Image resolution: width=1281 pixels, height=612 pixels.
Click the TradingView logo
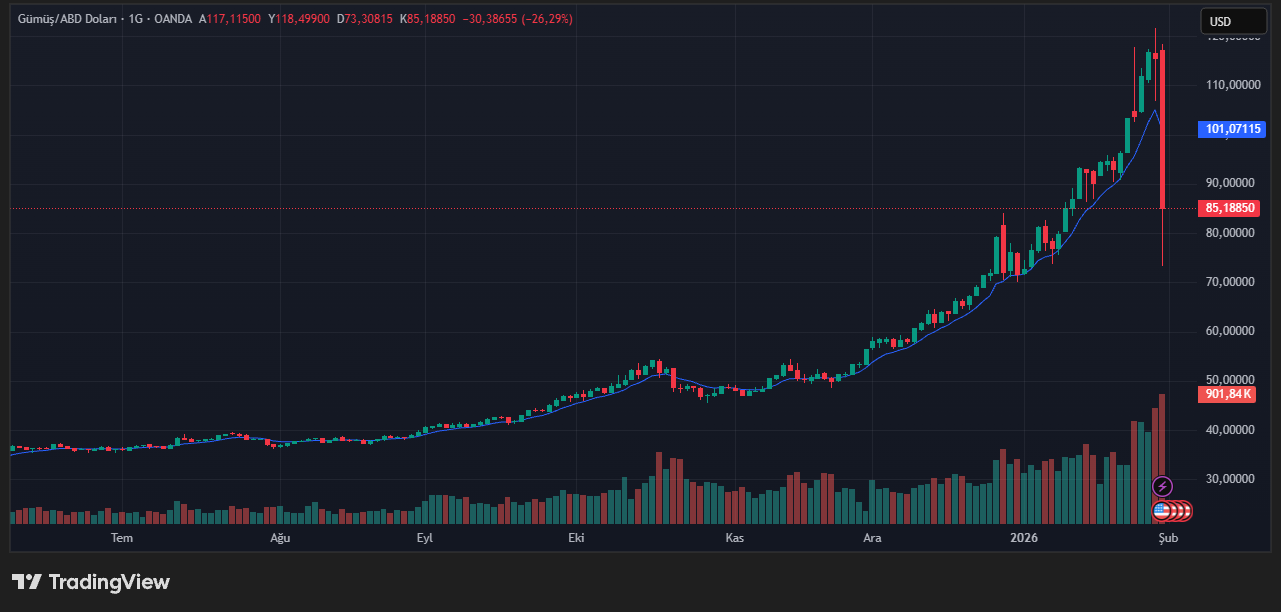click(91, 582)
